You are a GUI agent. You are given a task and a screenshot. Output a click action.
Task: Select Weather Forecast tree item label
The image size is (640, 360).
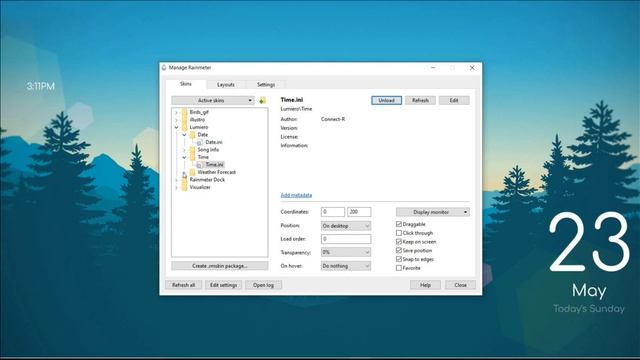[217, 172]
